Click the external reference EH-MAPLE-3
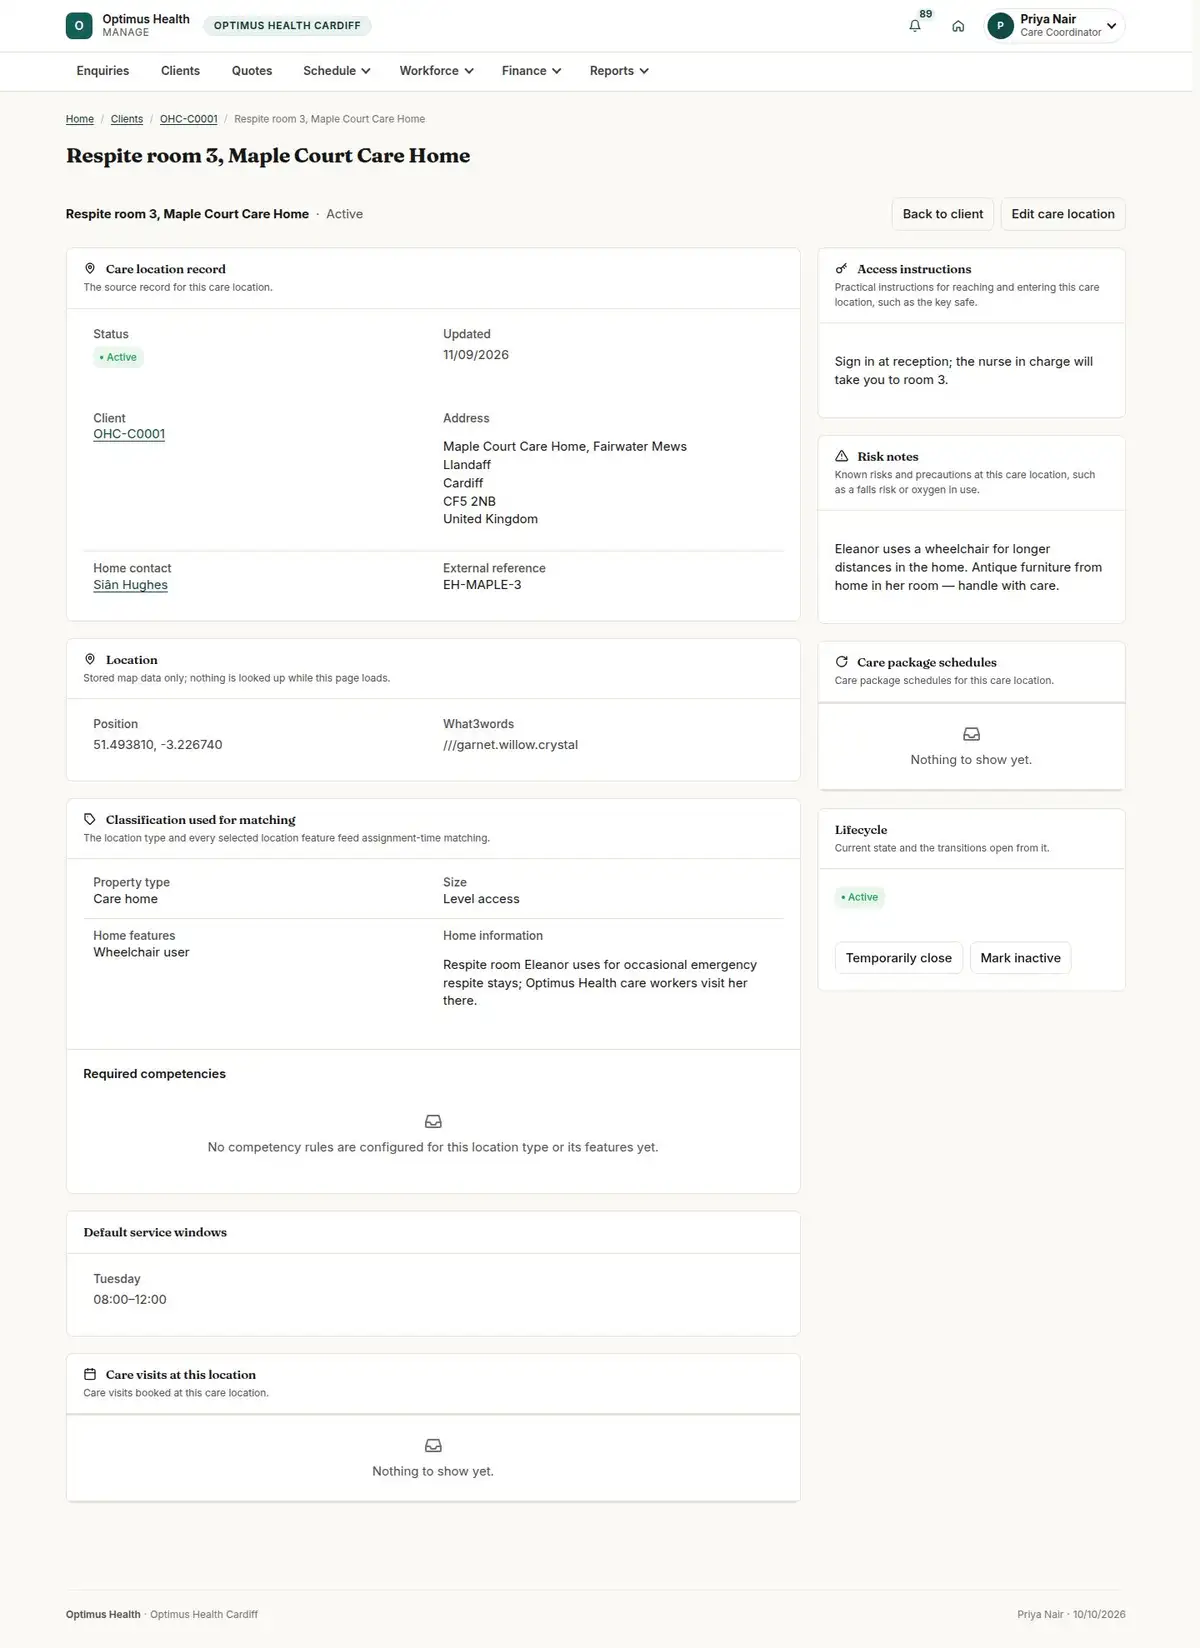 [x=482, y=585]
